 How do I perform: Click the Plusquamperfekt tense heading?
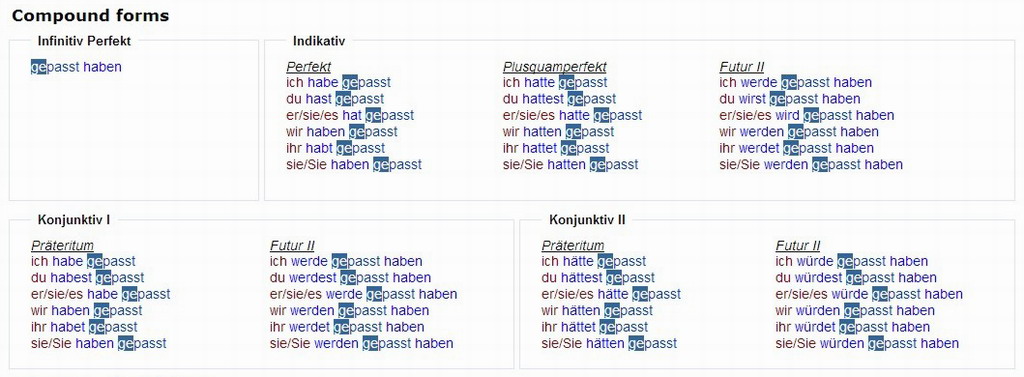click(554, 67)
